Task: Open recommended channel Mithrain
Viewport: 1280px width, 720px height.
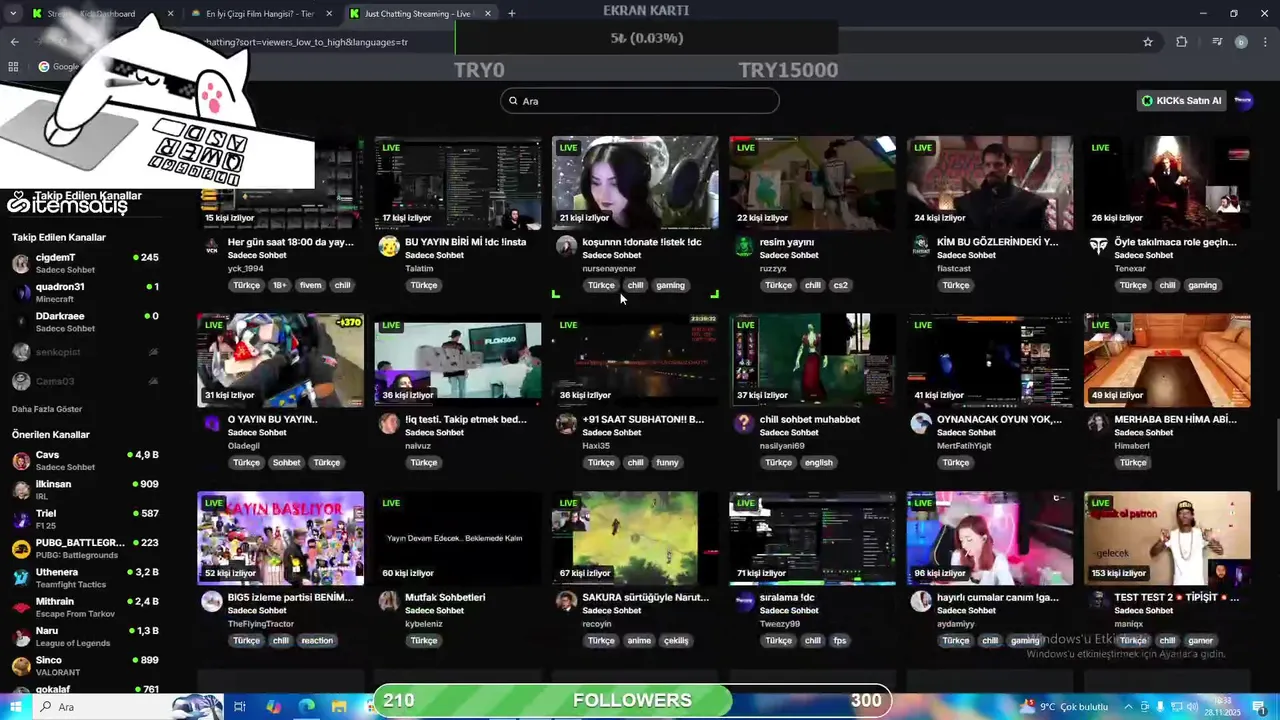Action: (x=85, y=607)
